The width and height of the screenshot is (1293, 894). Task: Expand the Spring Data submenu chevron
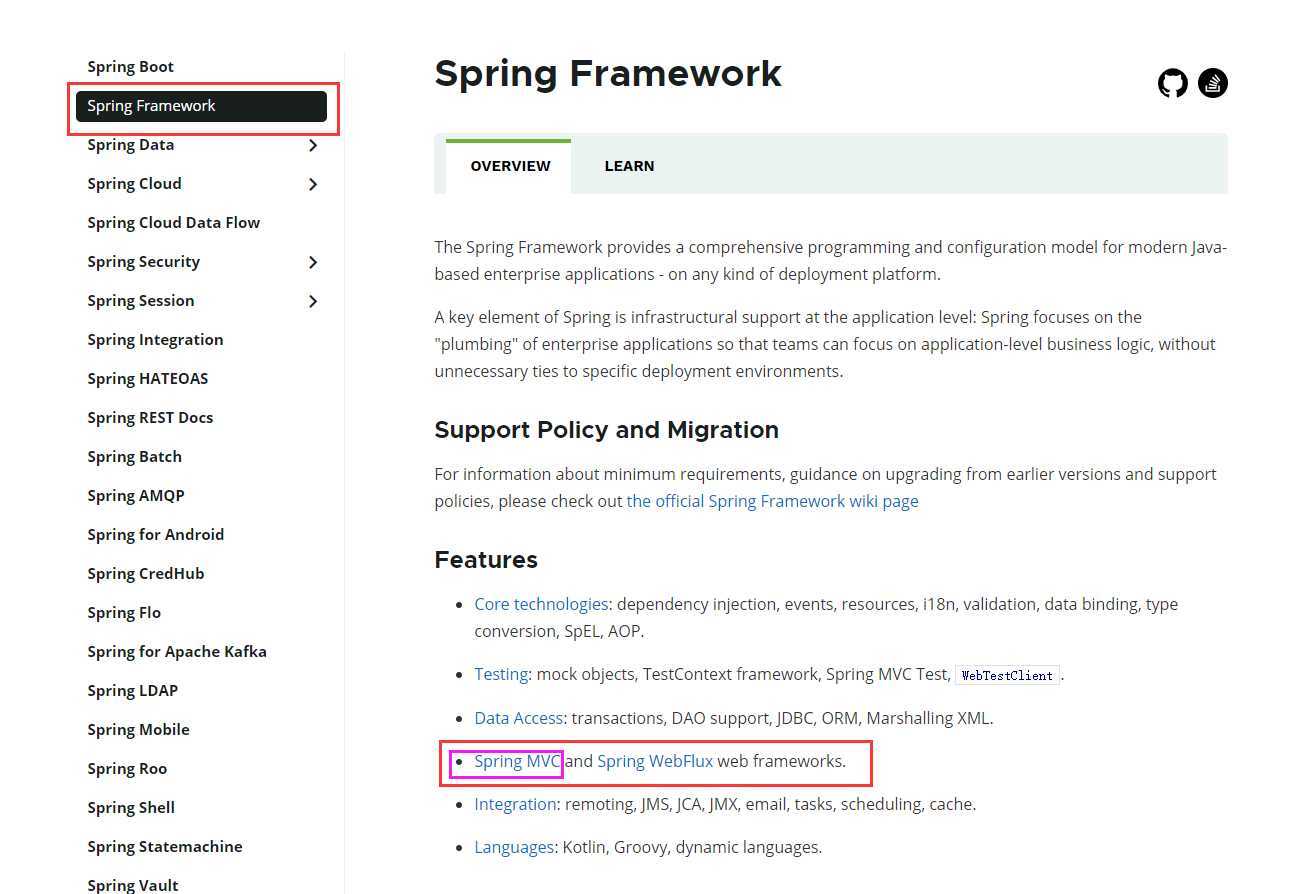[x=313, y=145]
